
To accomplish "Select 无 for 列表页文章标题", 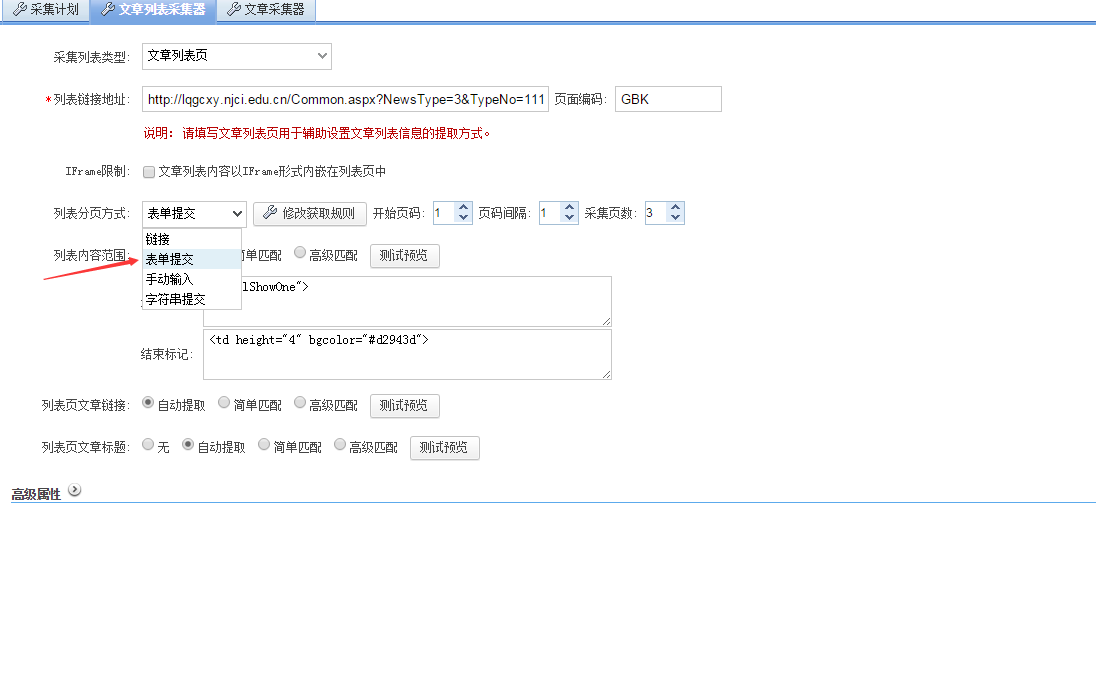I will pos(148,446).
